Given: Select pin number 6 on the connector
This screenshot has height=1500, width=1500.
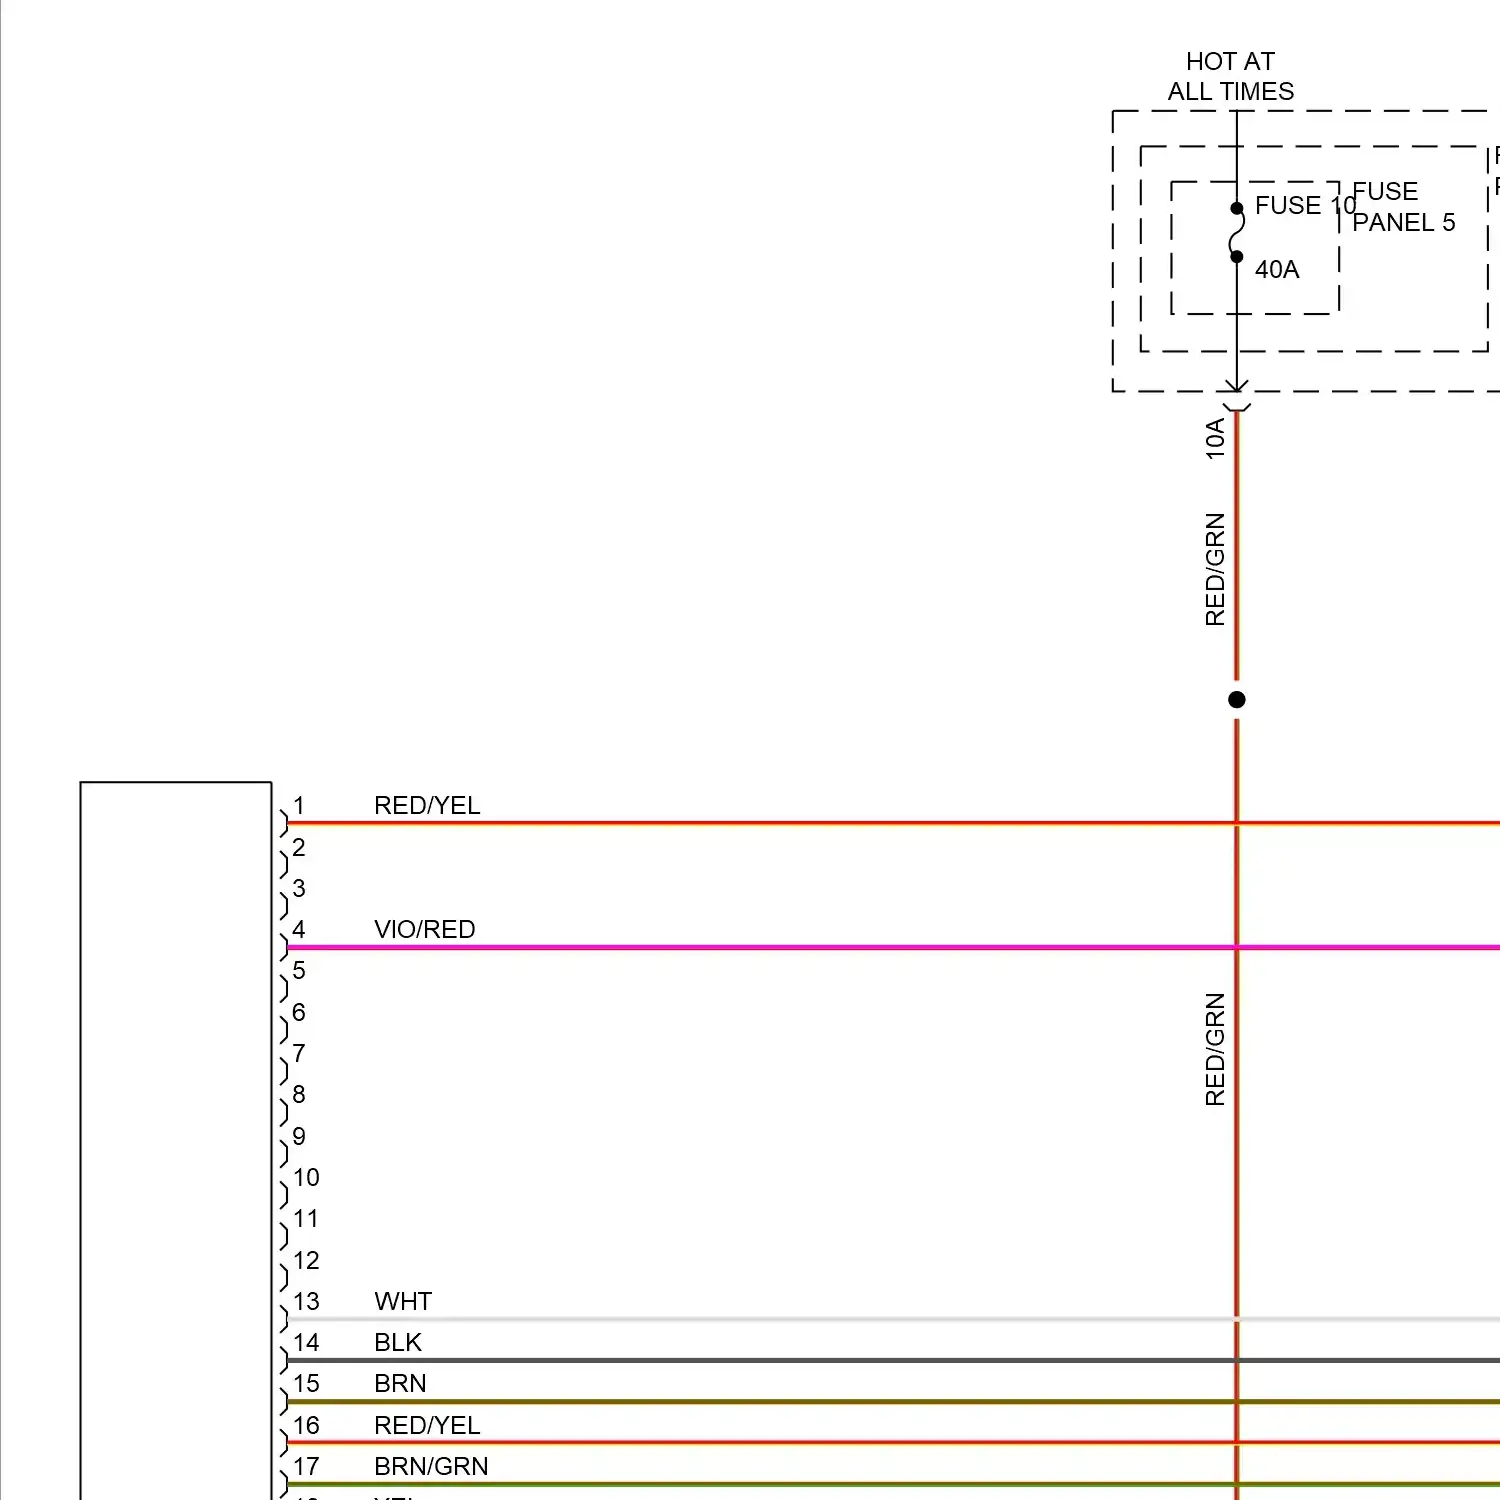Looking at the screenshot, I should pos(298,1012).
